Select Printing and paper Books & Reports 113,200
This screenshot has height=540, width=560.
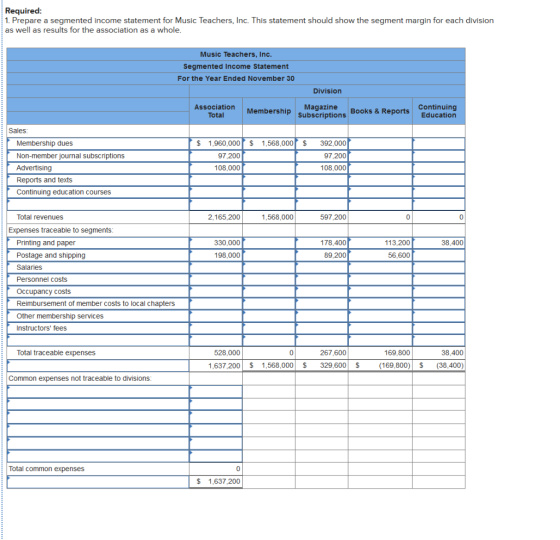coord(380,243)
